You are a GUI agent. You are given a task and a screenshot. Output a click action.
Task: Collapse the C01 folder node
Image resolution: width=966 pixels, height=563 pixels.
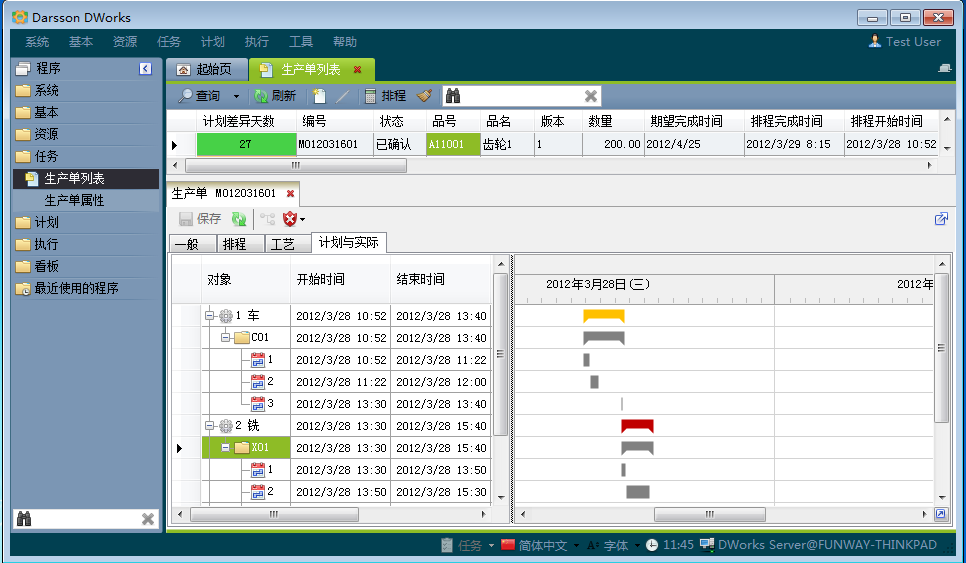[x=226, y=338]
